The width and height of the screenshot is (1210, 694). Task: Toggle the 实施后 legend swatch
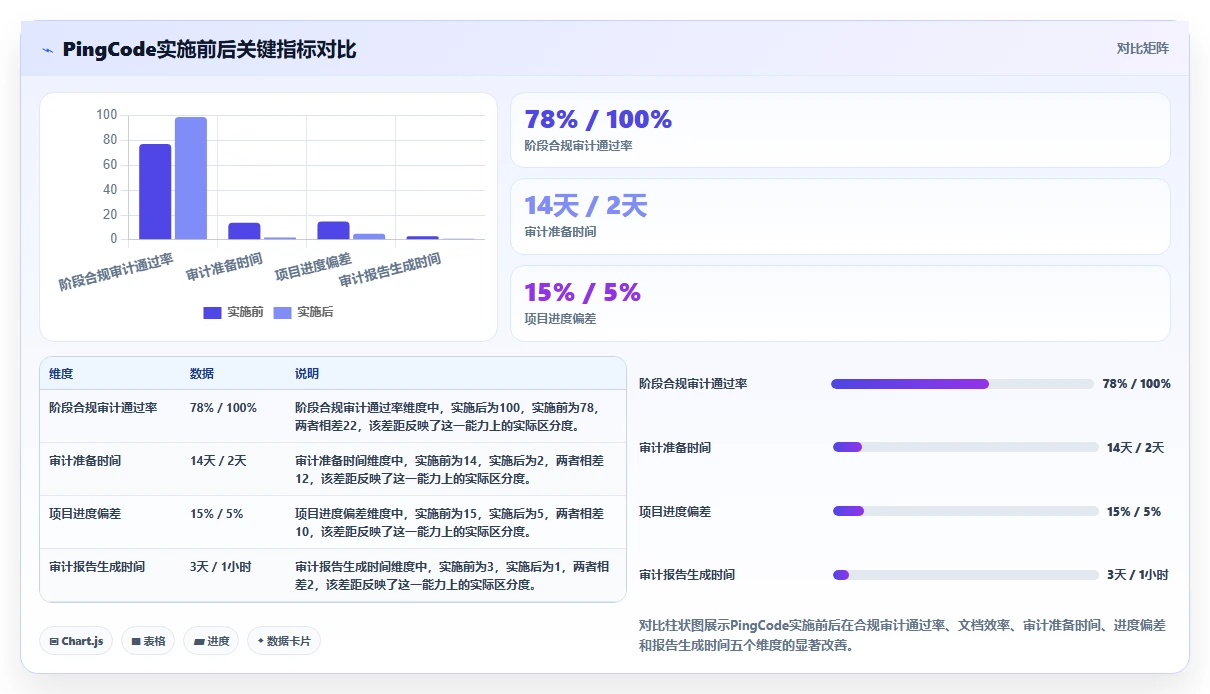(x=282, y=312)
